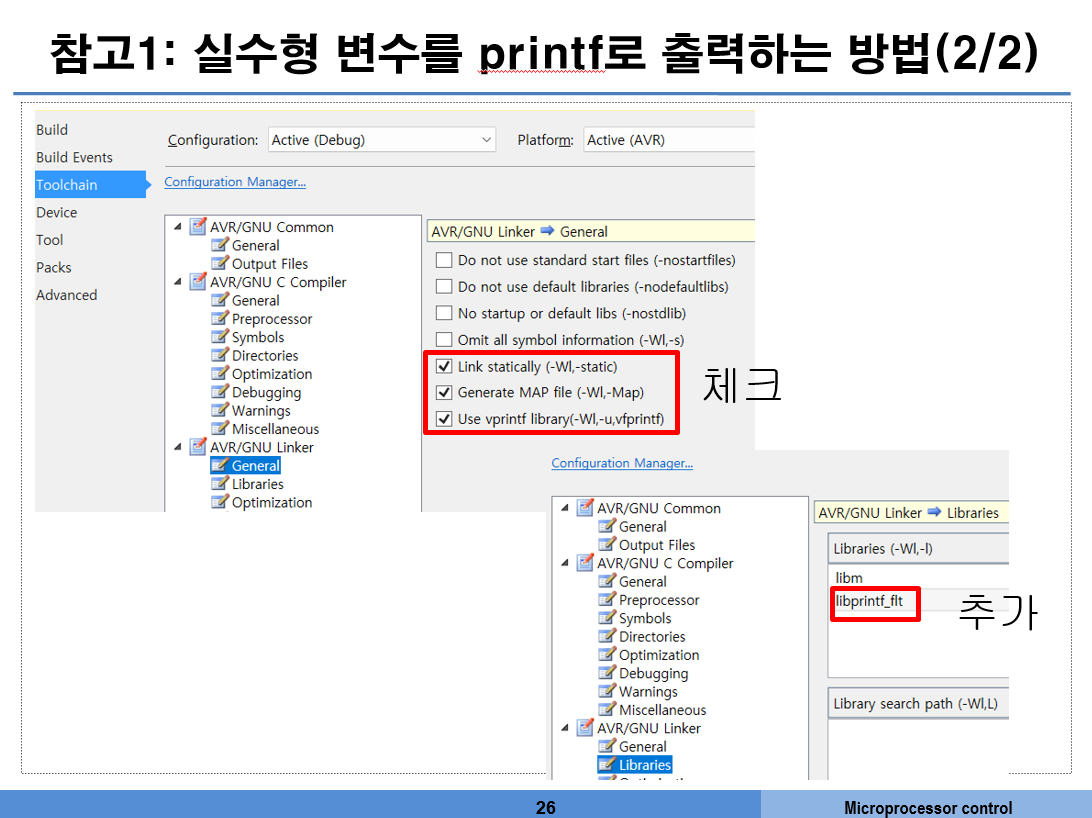Open the Device tab
1092x818 pixels.
(56, 212)
